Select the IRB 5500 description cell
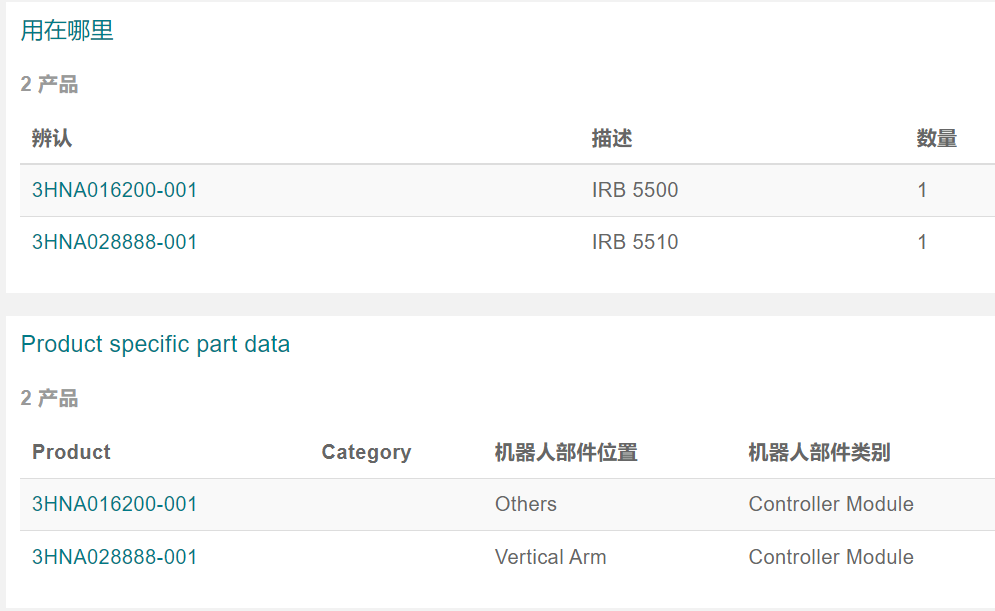 click(634, 190)
